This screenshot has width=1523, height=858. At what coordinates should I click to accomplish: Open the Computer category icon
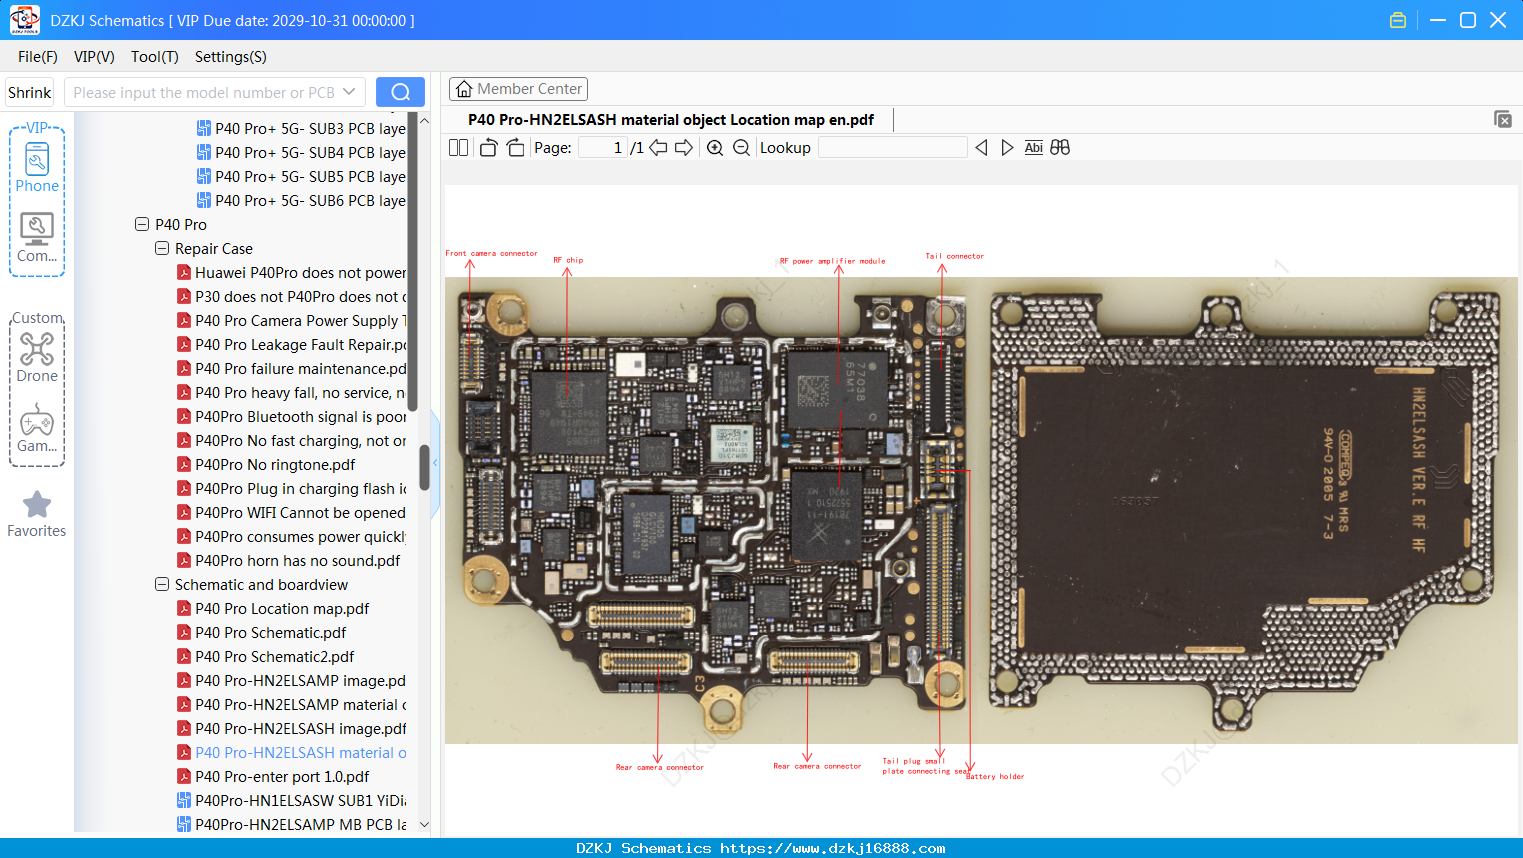click(x=37, y=238)
